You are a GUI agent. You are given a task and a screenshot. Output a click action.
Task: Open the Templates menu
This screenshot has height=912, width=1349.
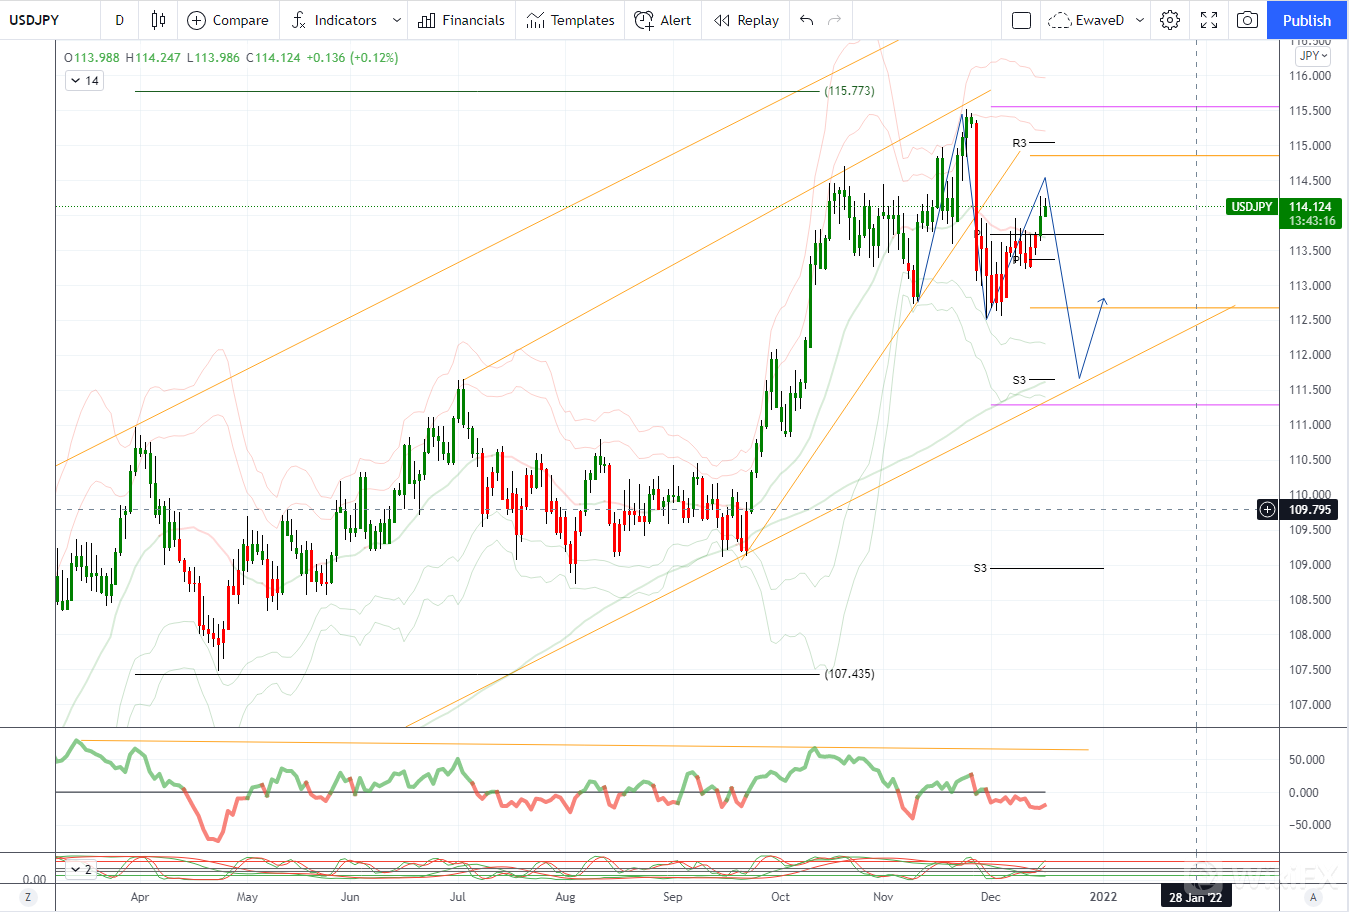point(570,20)
